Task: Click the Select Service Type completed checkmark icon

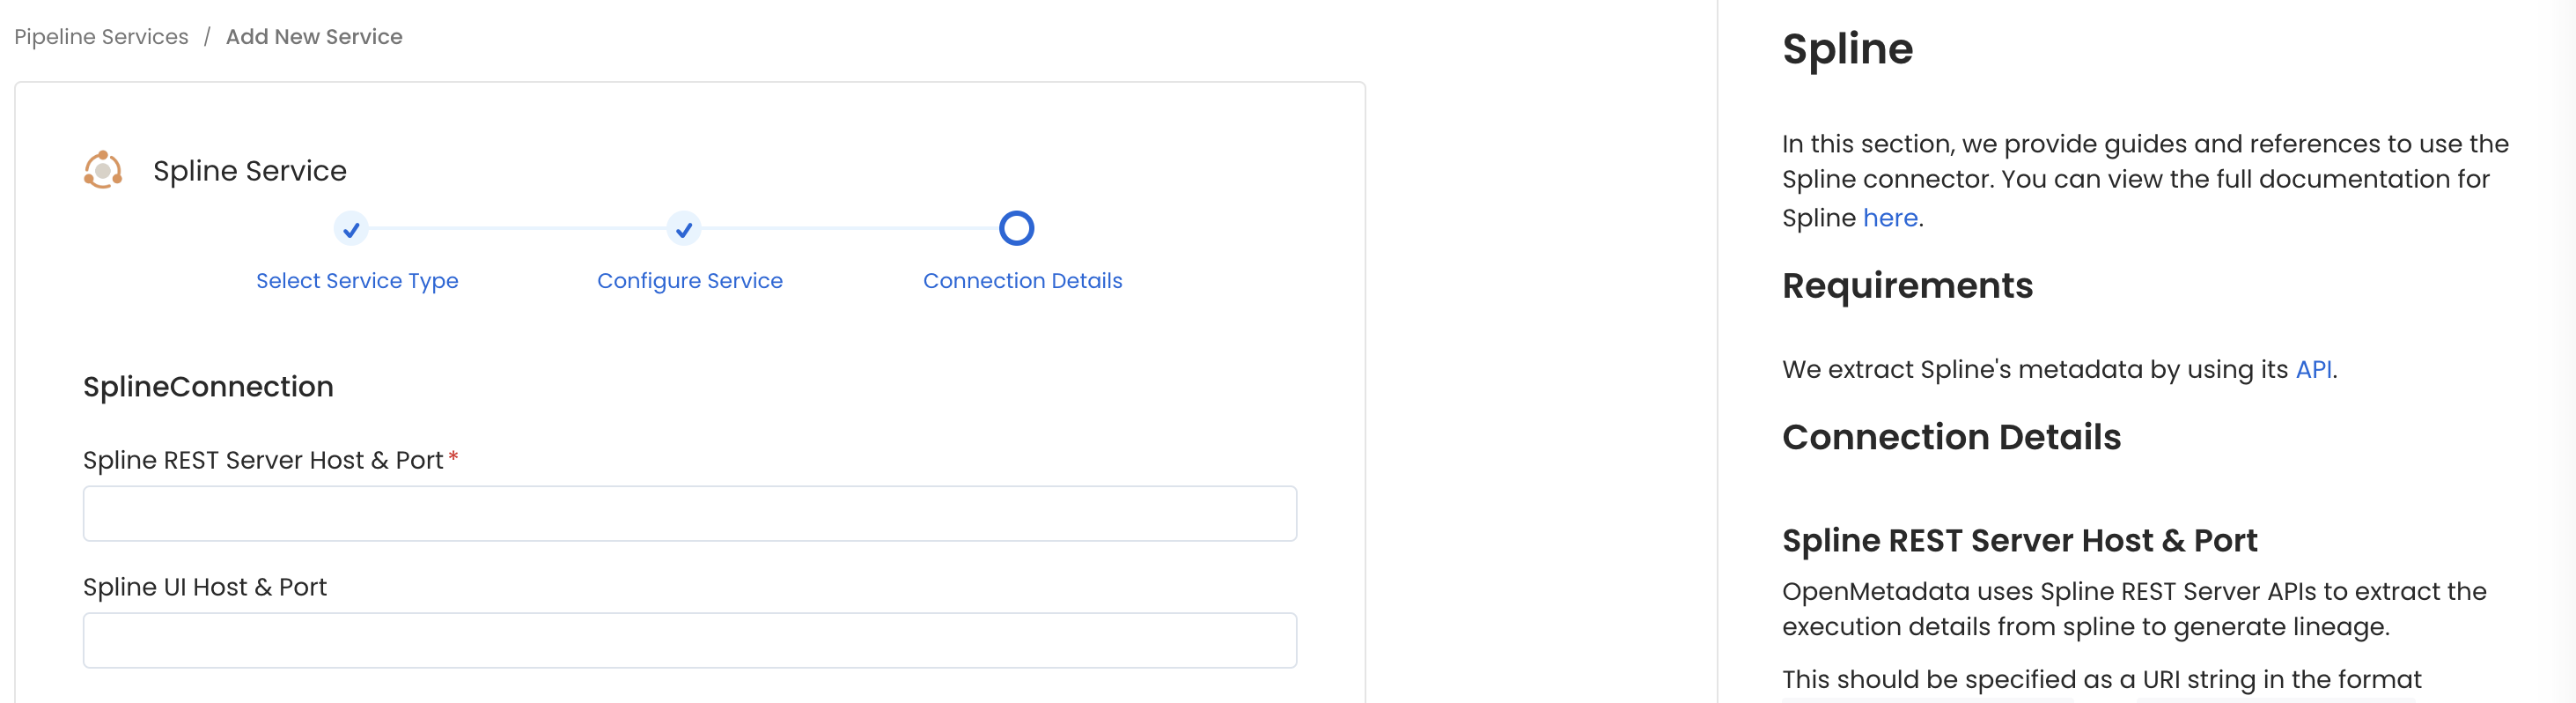Action: point(350,229)
